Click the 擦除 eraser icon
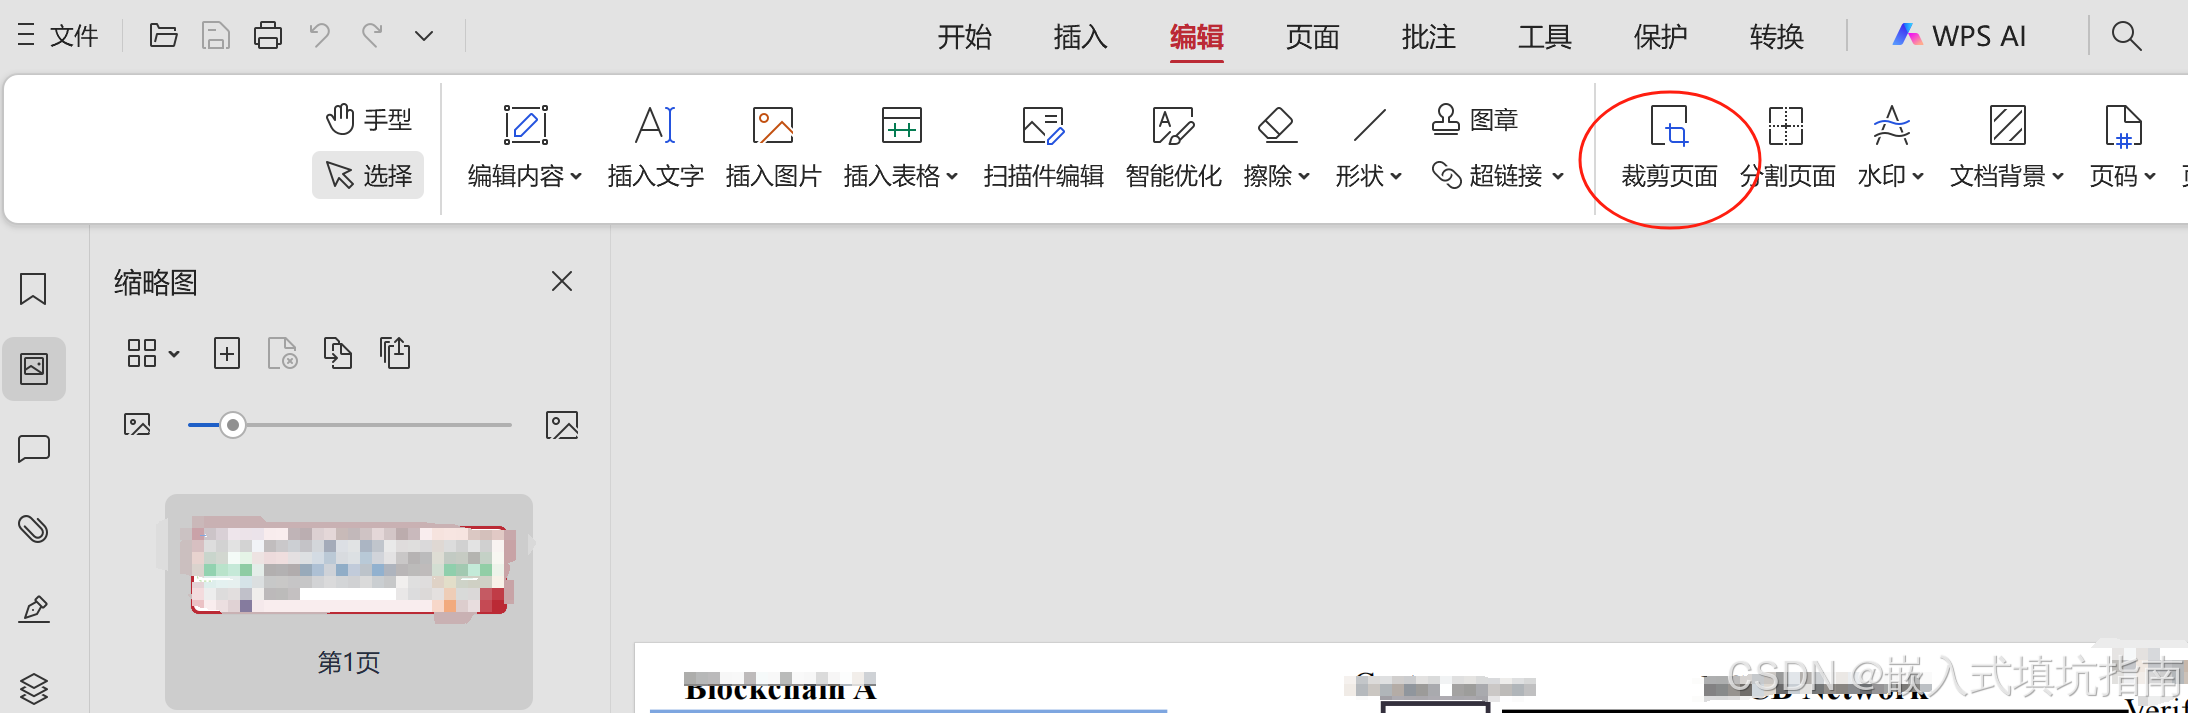The height and width of the screenshot is (713, 2188). 1277,126
